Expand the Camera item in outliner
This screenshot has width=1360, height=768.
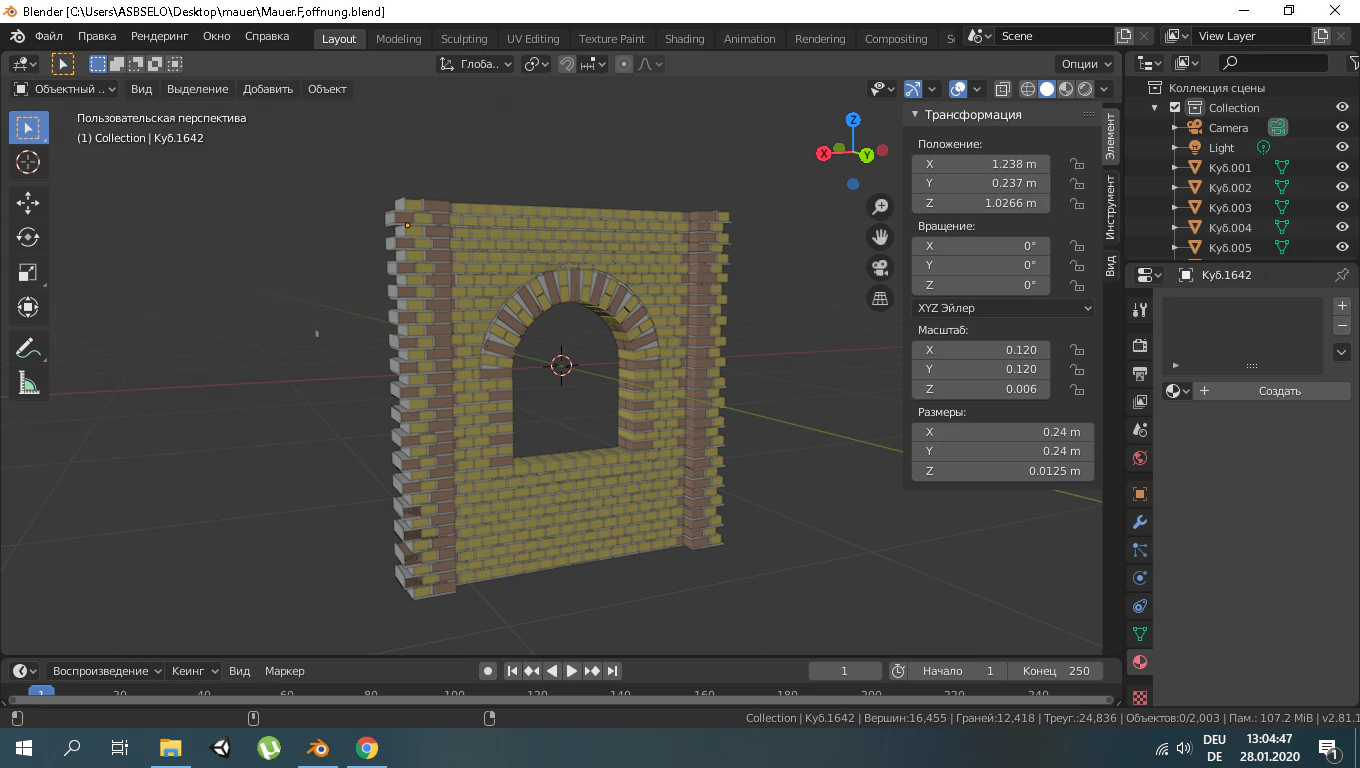1176,128
